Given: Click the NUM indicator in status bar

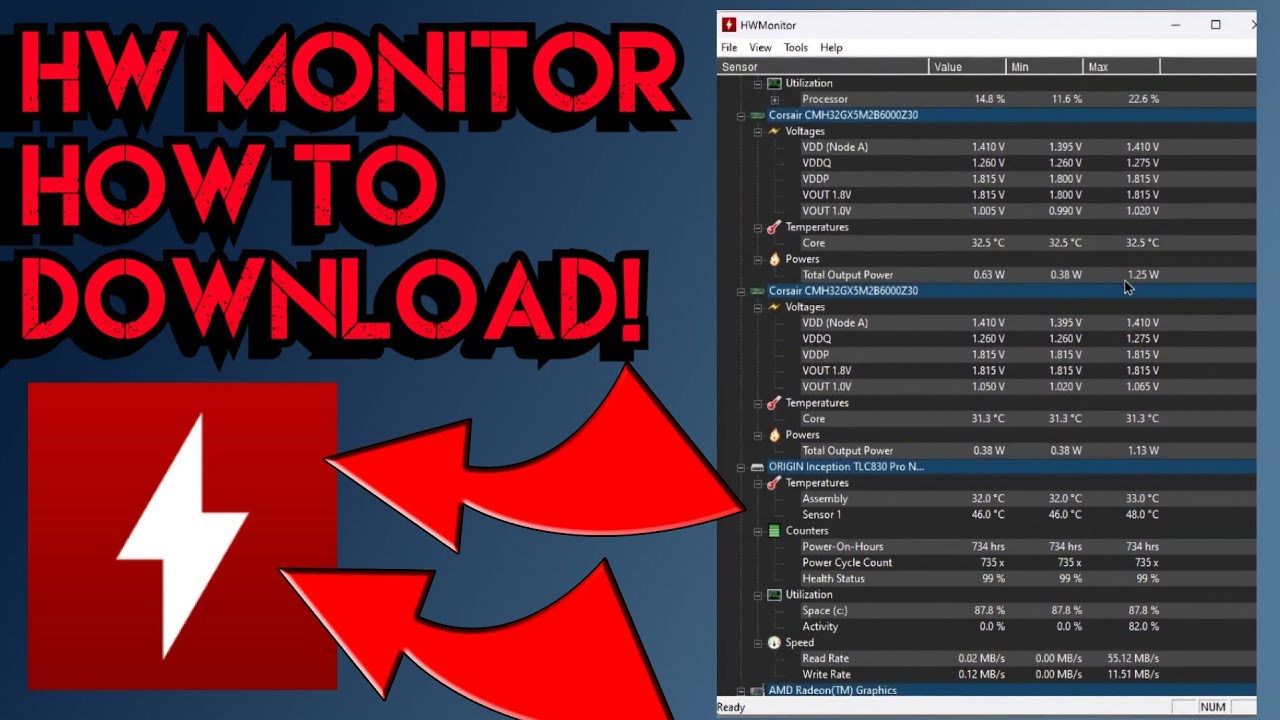Looking at the screenshot, I should click(x=1213, y=707).
